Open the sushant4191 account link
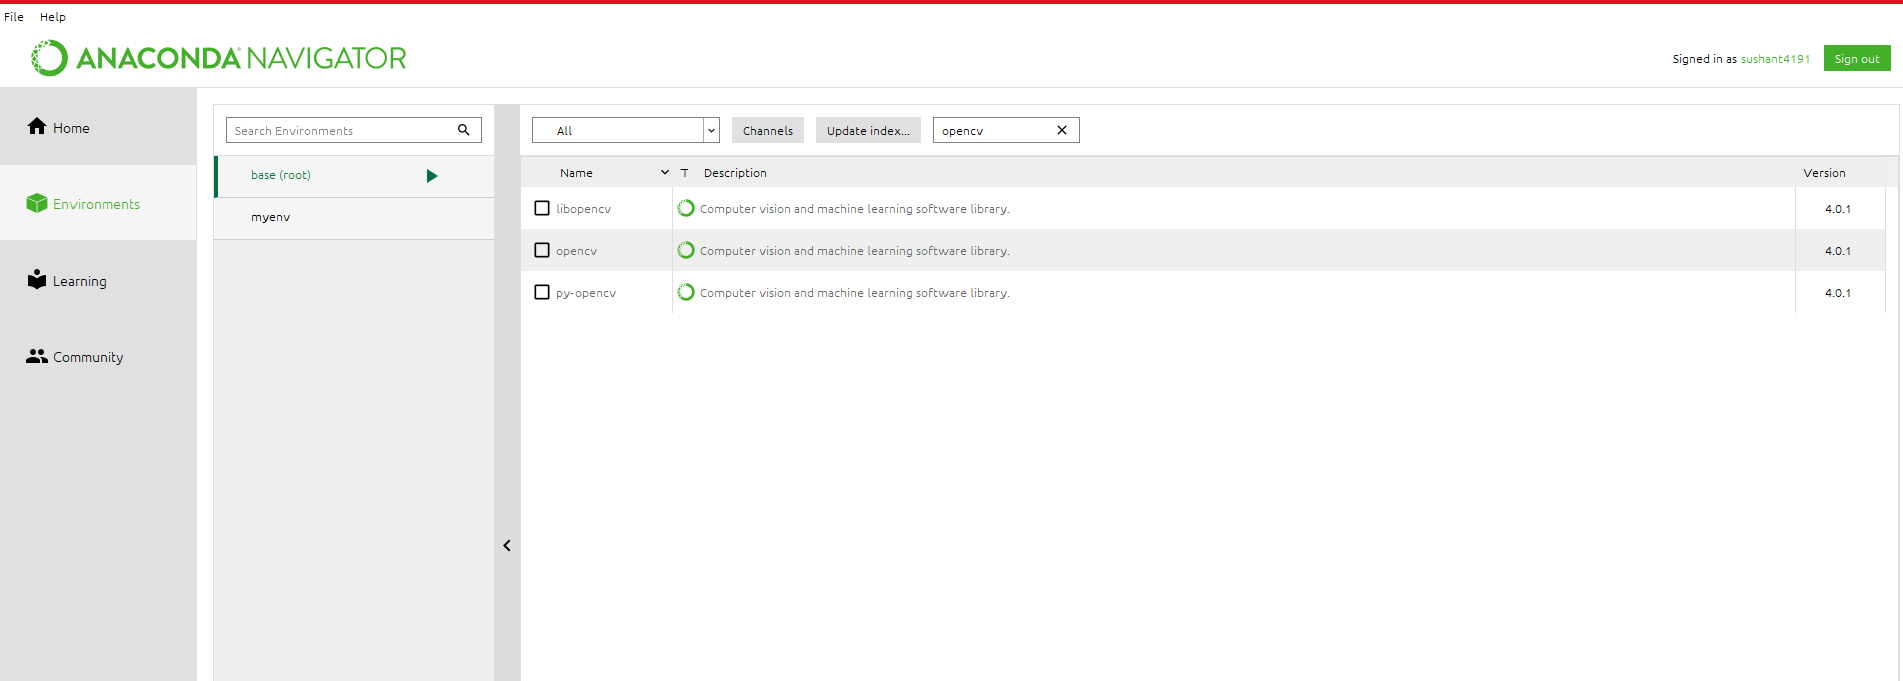 point(1776,59)
